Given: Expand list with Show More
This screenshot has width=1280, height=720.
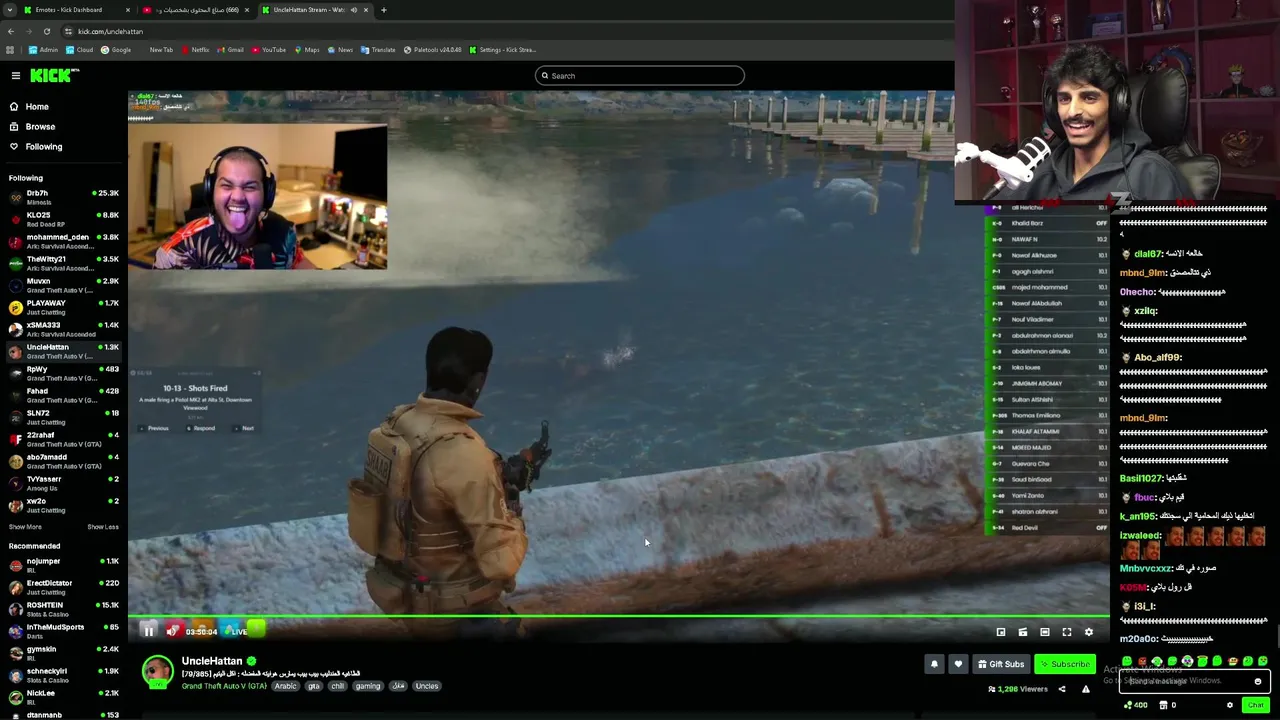Looking at the screenshot, I should click(25, 527).
